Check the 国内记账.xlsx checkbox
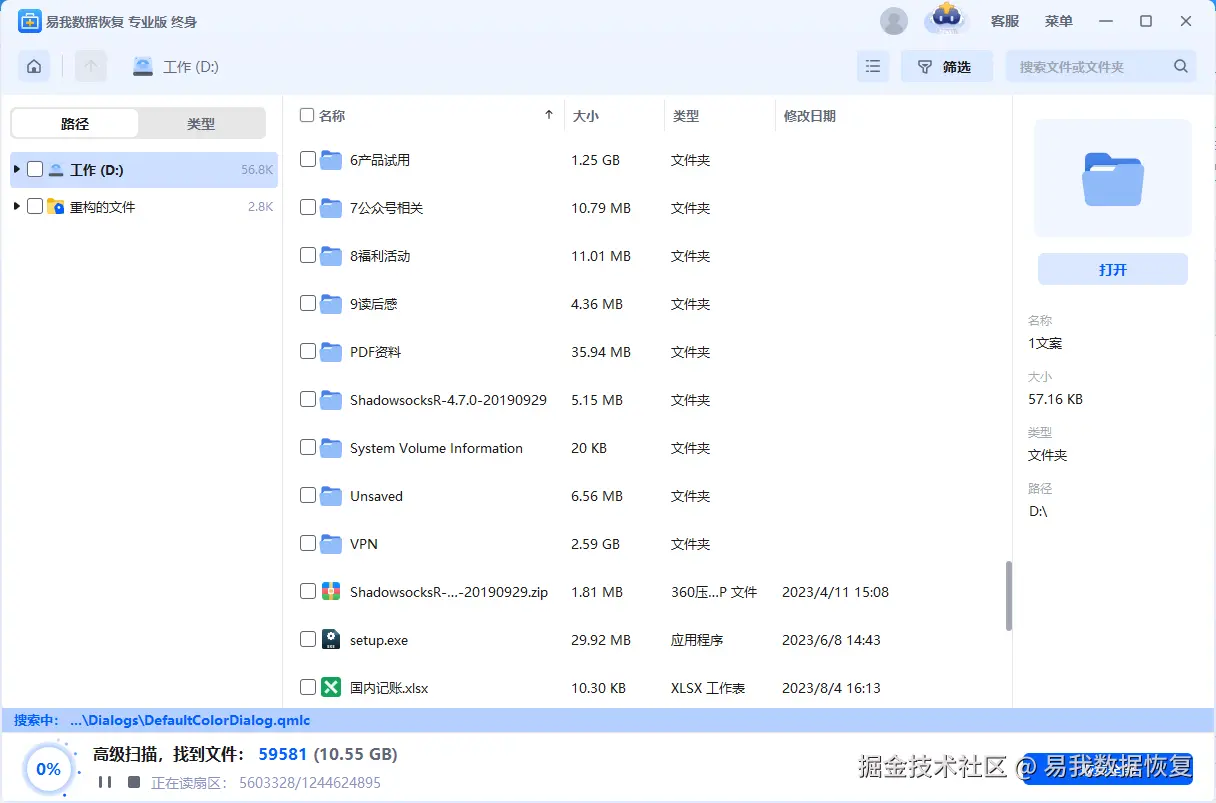 click(x=308, y=687)
